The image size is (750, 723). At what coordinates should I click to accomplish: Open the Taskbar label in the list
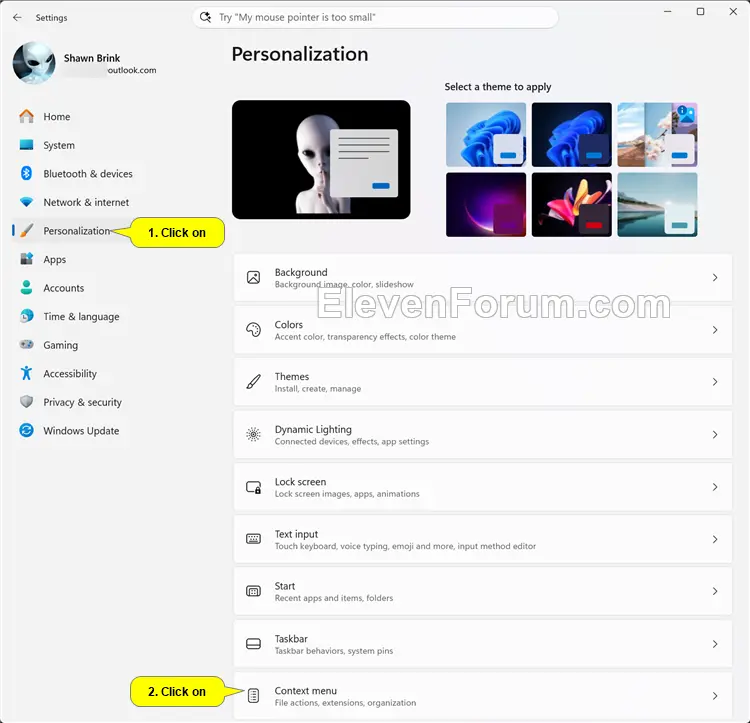pos(291,638)
